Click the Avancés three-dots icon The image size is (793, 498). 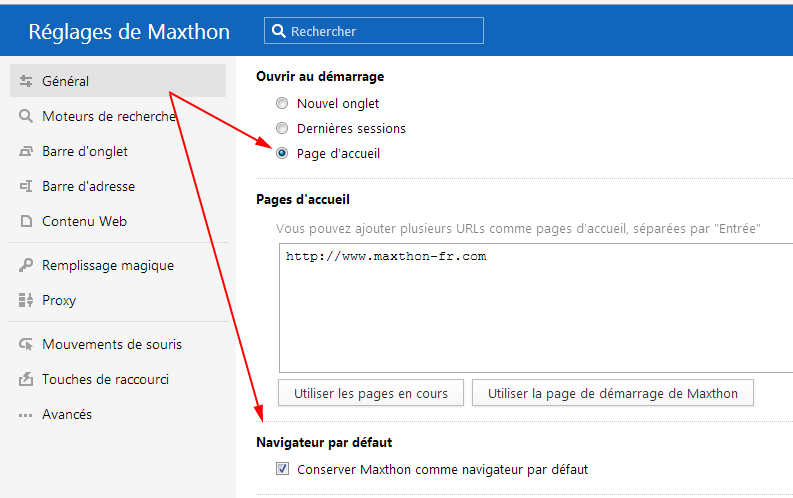(26, 416)
